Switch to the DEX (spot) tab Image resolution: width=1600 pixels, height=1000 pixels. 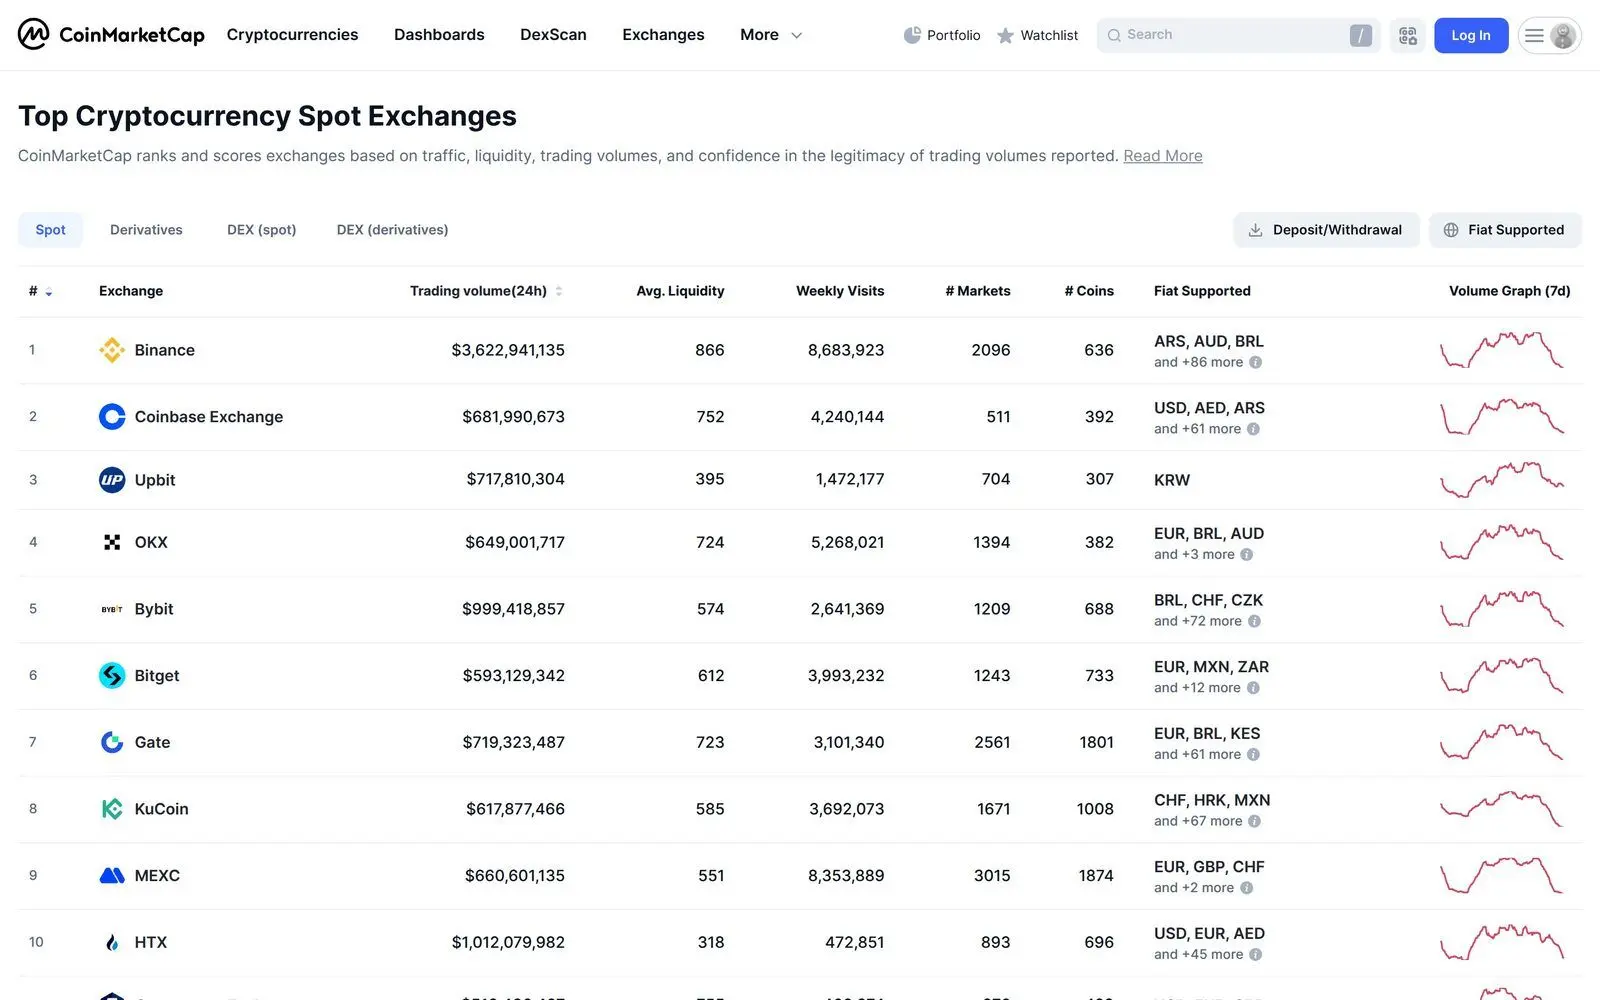tap(261, 230)
